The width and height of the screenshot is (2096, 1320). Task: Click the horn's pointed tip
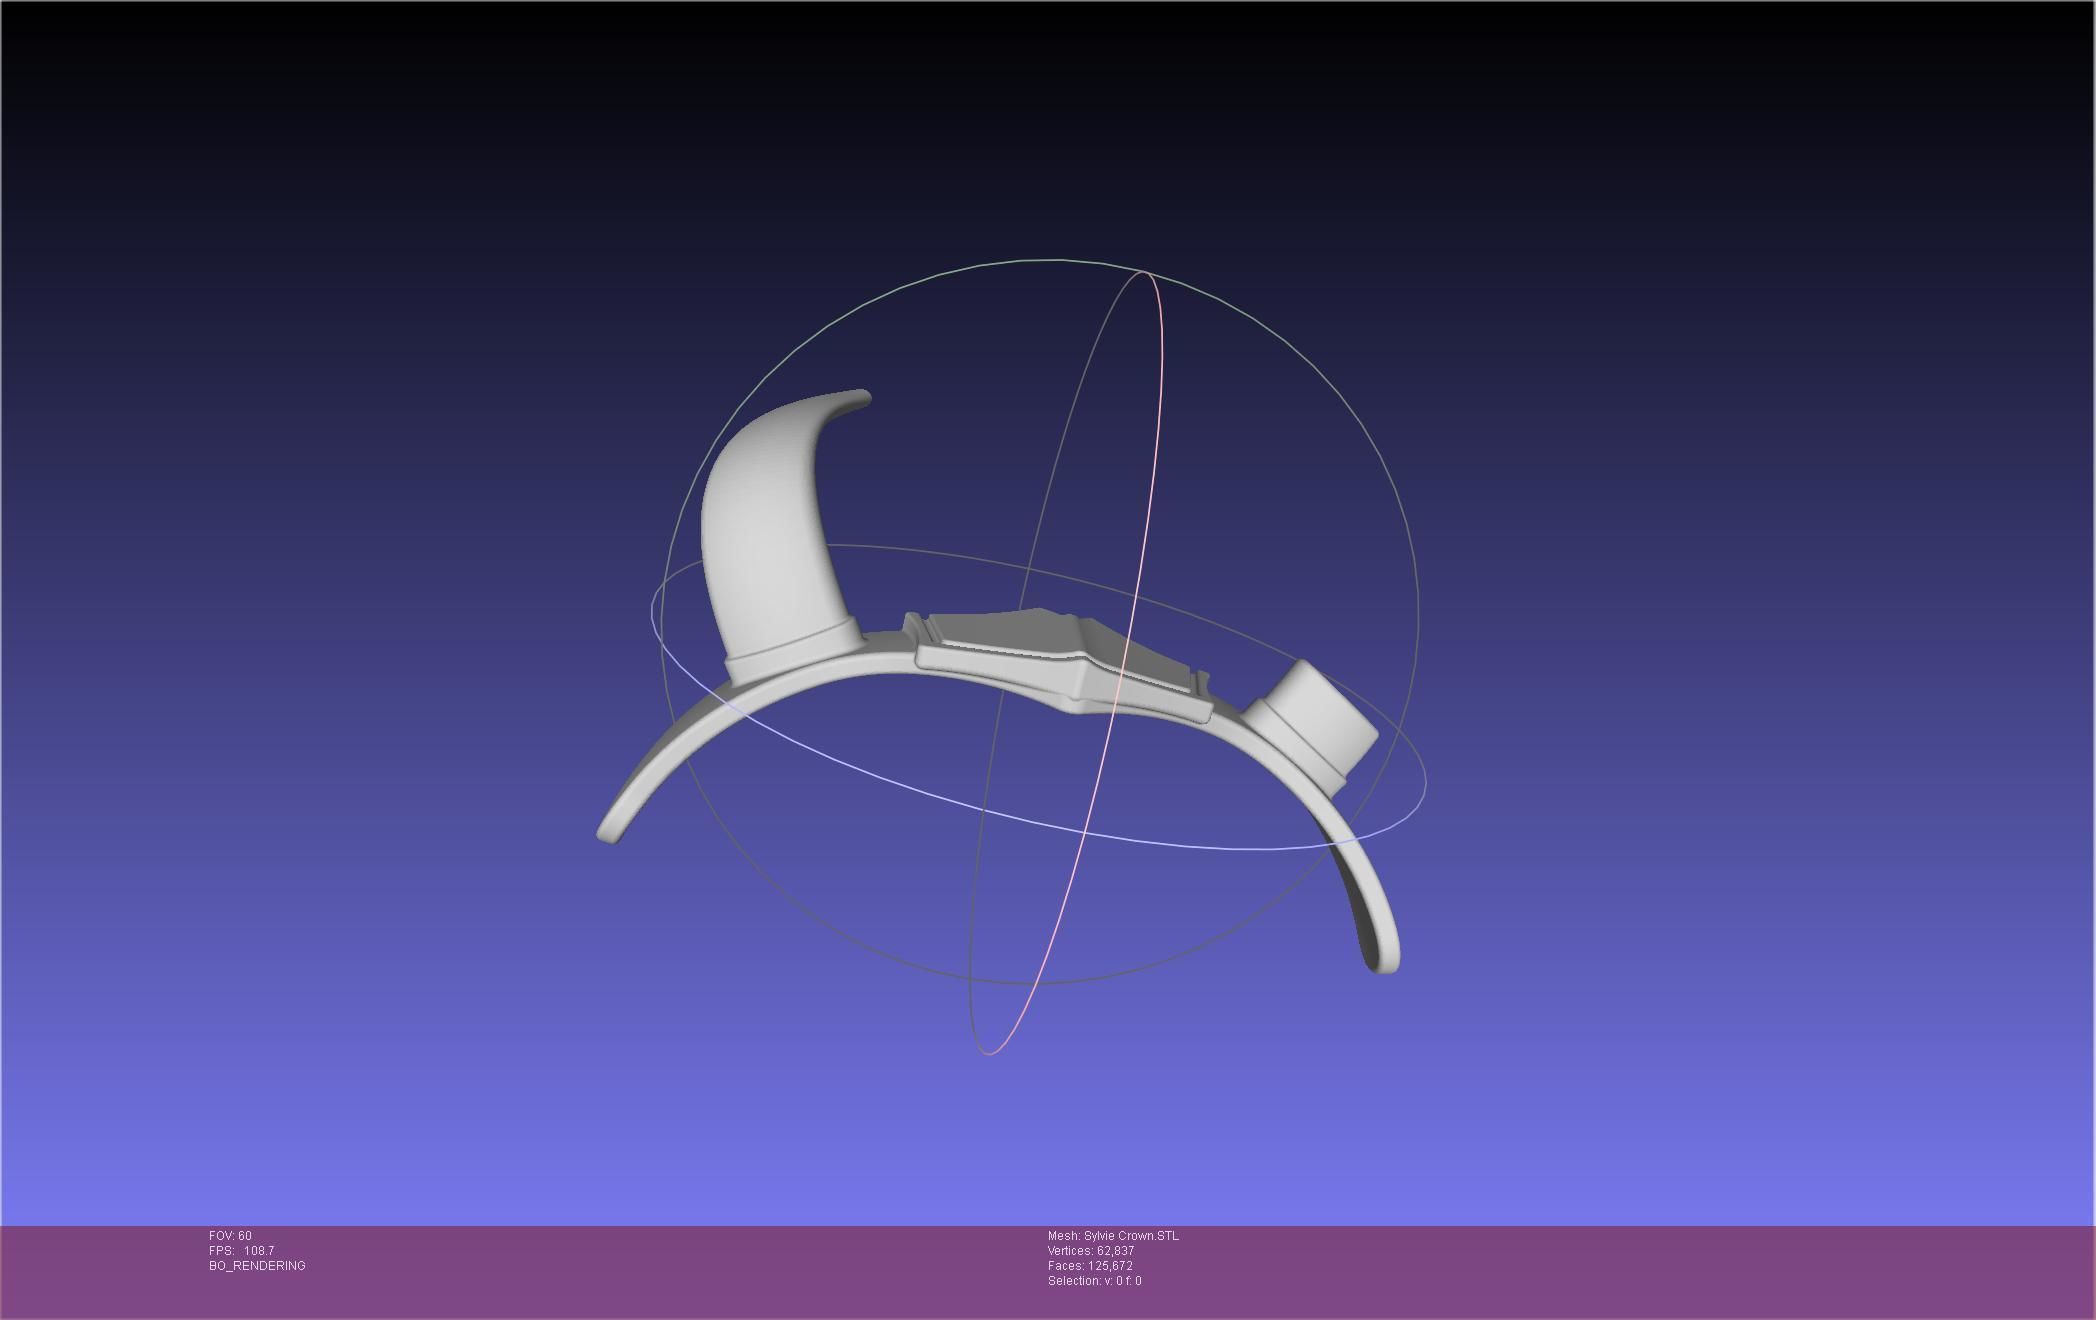(862, 397)
